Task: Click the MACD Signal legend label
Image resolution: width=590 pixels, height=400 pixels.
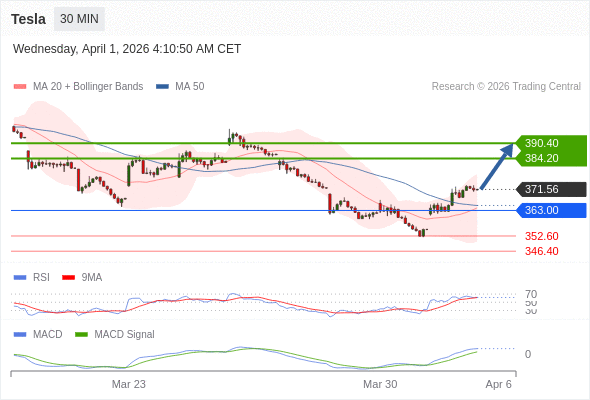Action: [x=125, y=335]
